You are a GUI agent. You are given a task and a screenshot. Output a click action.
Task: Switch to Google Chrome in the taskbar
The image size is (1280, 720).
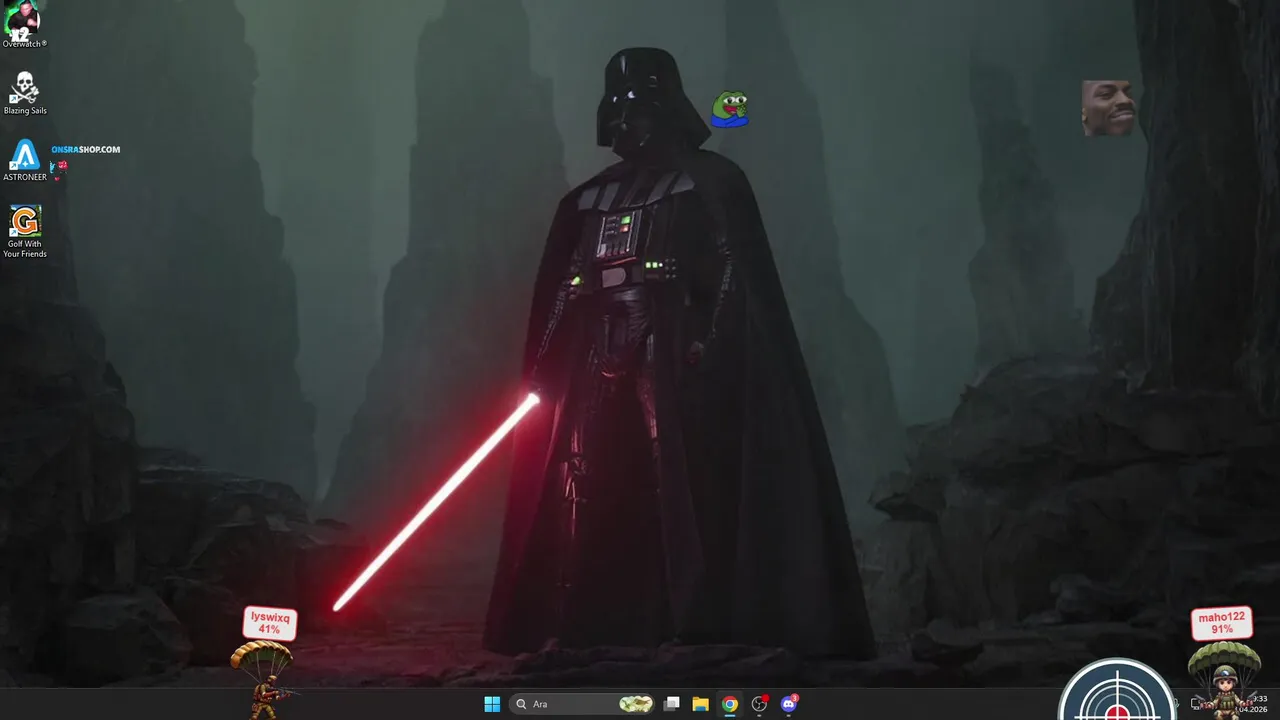[730, 704]
